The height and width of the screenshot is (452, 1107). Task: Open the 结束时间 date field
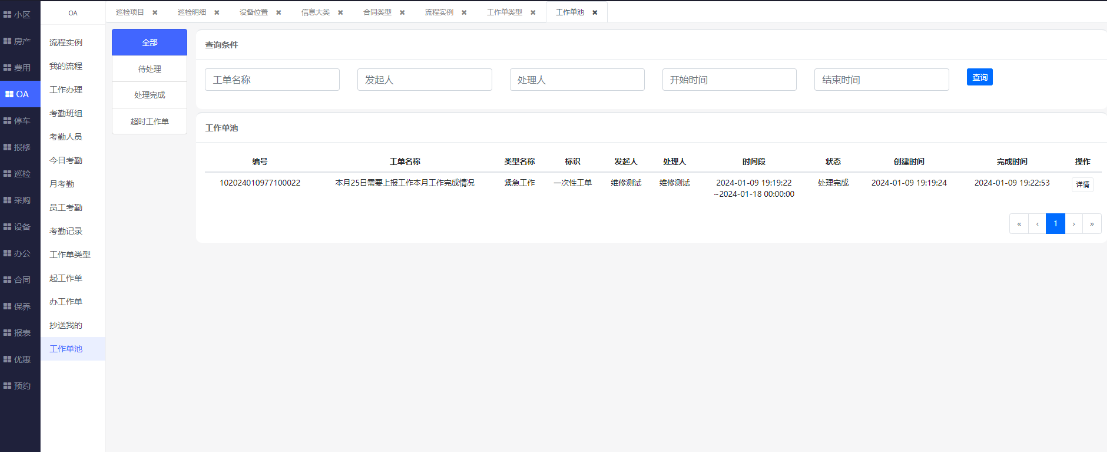(881, 80)
